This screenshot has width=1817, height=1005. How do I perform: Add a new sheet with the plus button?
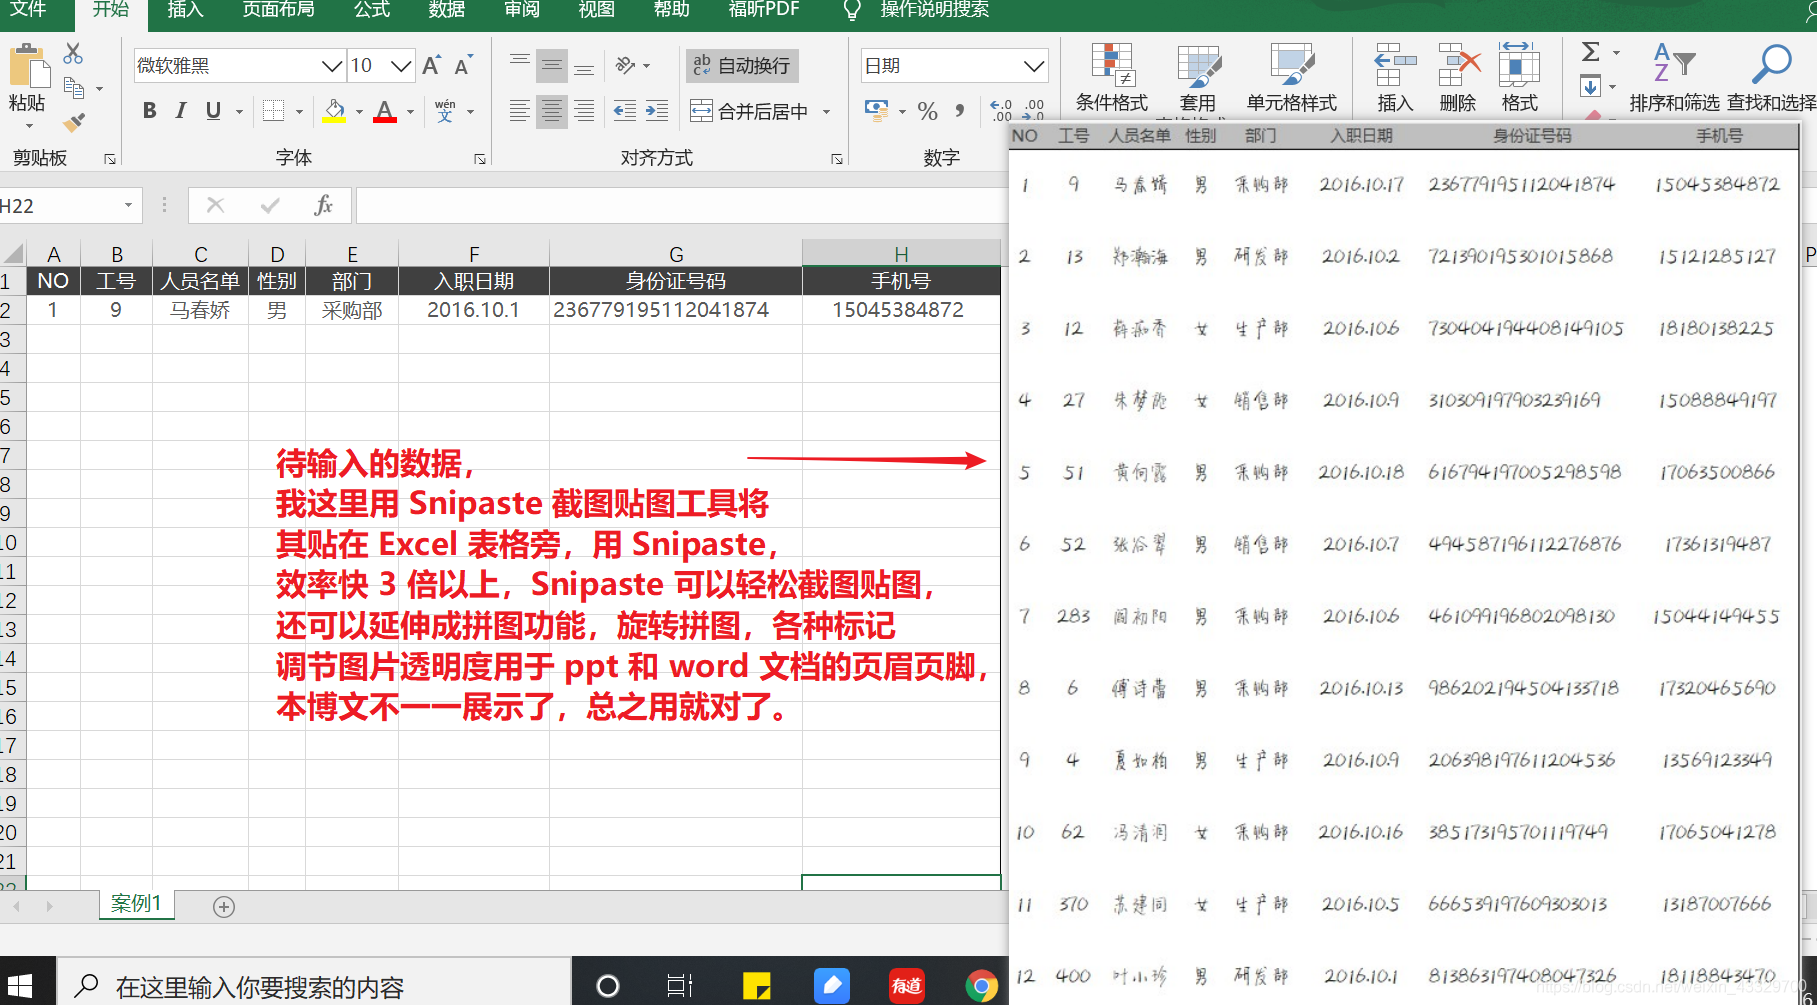click(223, 906)
